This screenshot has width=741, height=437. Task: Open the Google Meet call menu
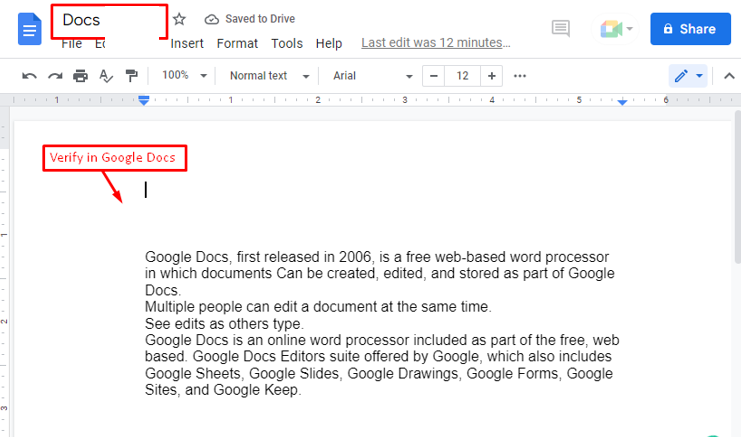(616, 29)
